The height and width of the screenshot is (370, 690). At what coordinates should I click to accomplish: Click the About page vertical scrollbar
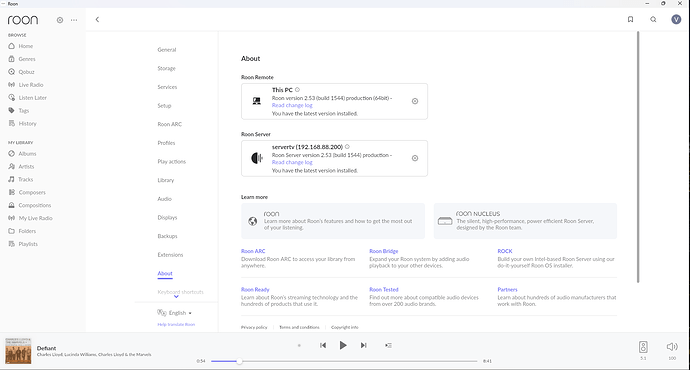coord(638,157)
